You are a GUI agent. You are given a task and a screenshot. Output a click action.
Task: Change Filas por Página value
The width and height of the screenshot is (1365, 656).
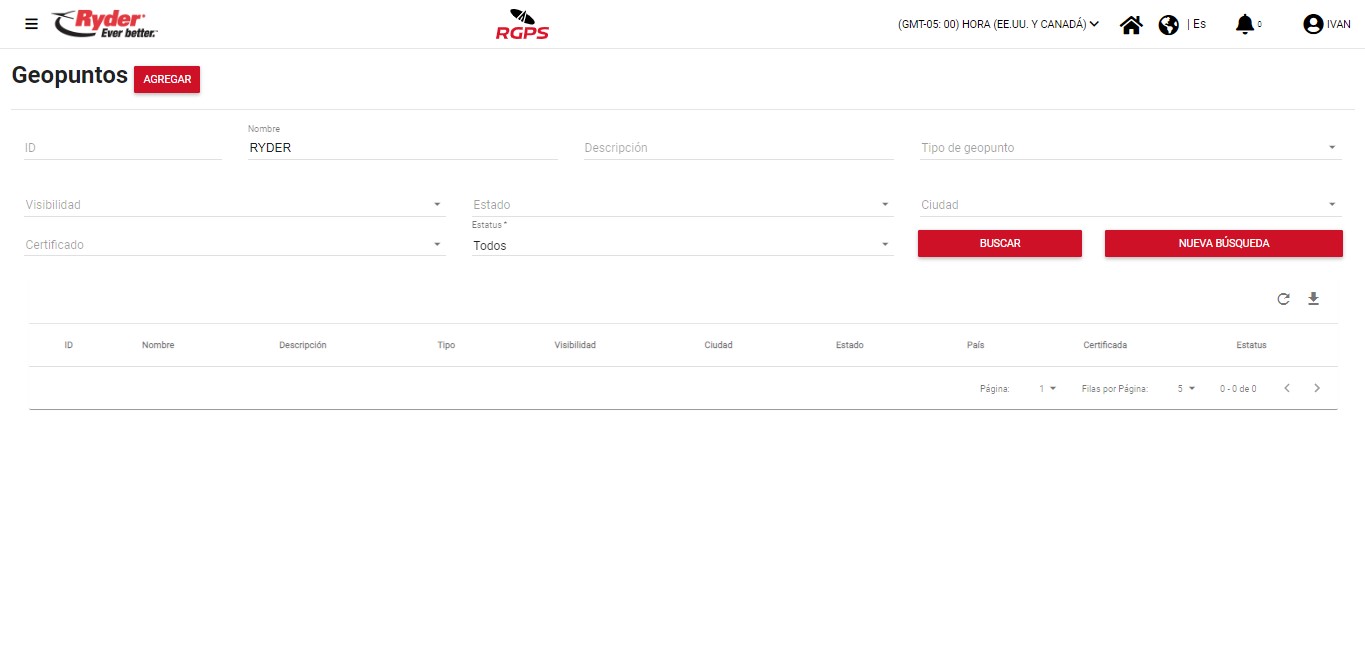1186,388
